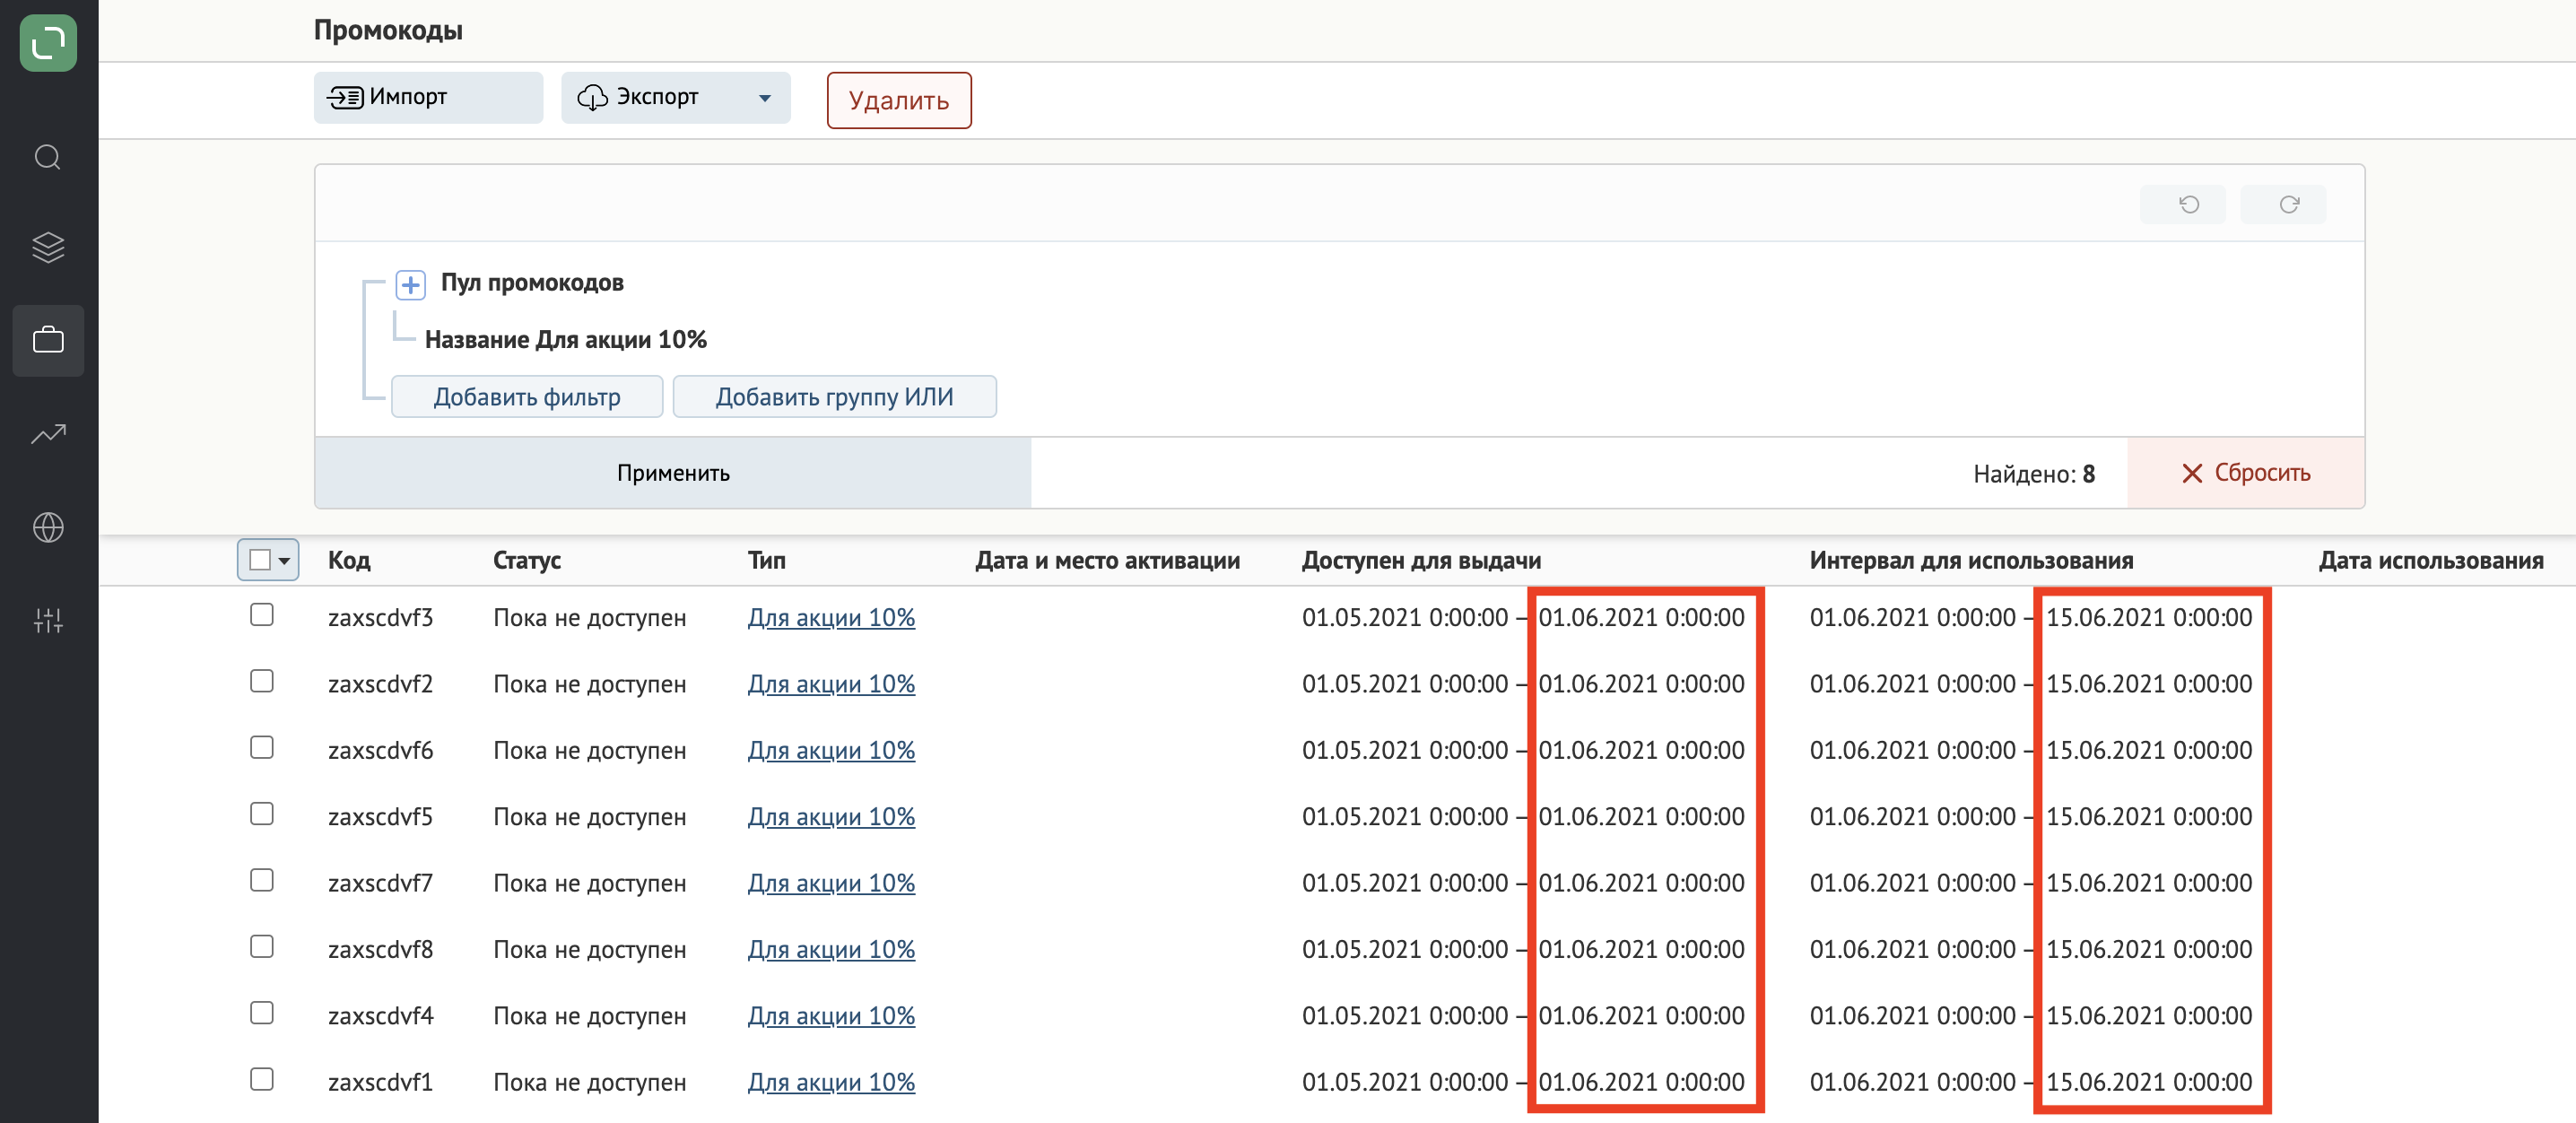Open the select-all checkbox dropdown arrow

click(285, 560)
